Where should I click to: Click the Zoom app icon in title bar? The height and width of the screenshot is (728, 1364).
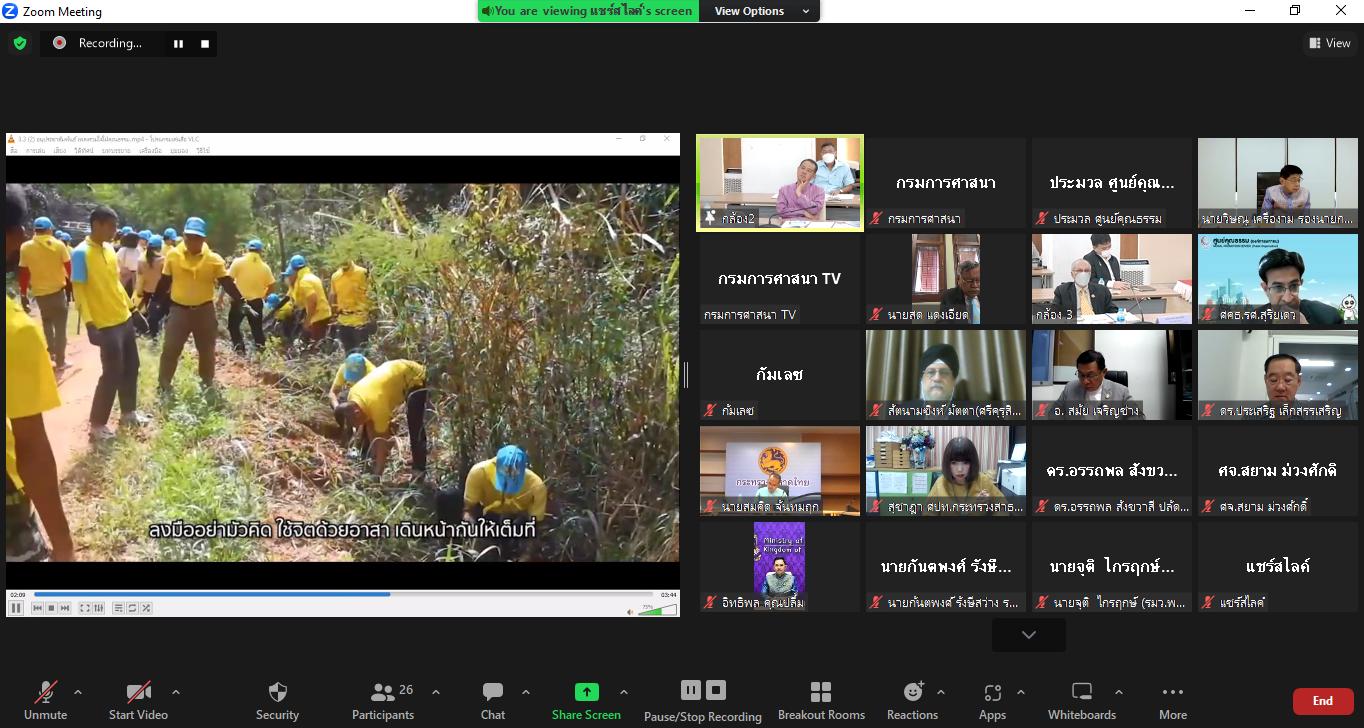[11, 11]
